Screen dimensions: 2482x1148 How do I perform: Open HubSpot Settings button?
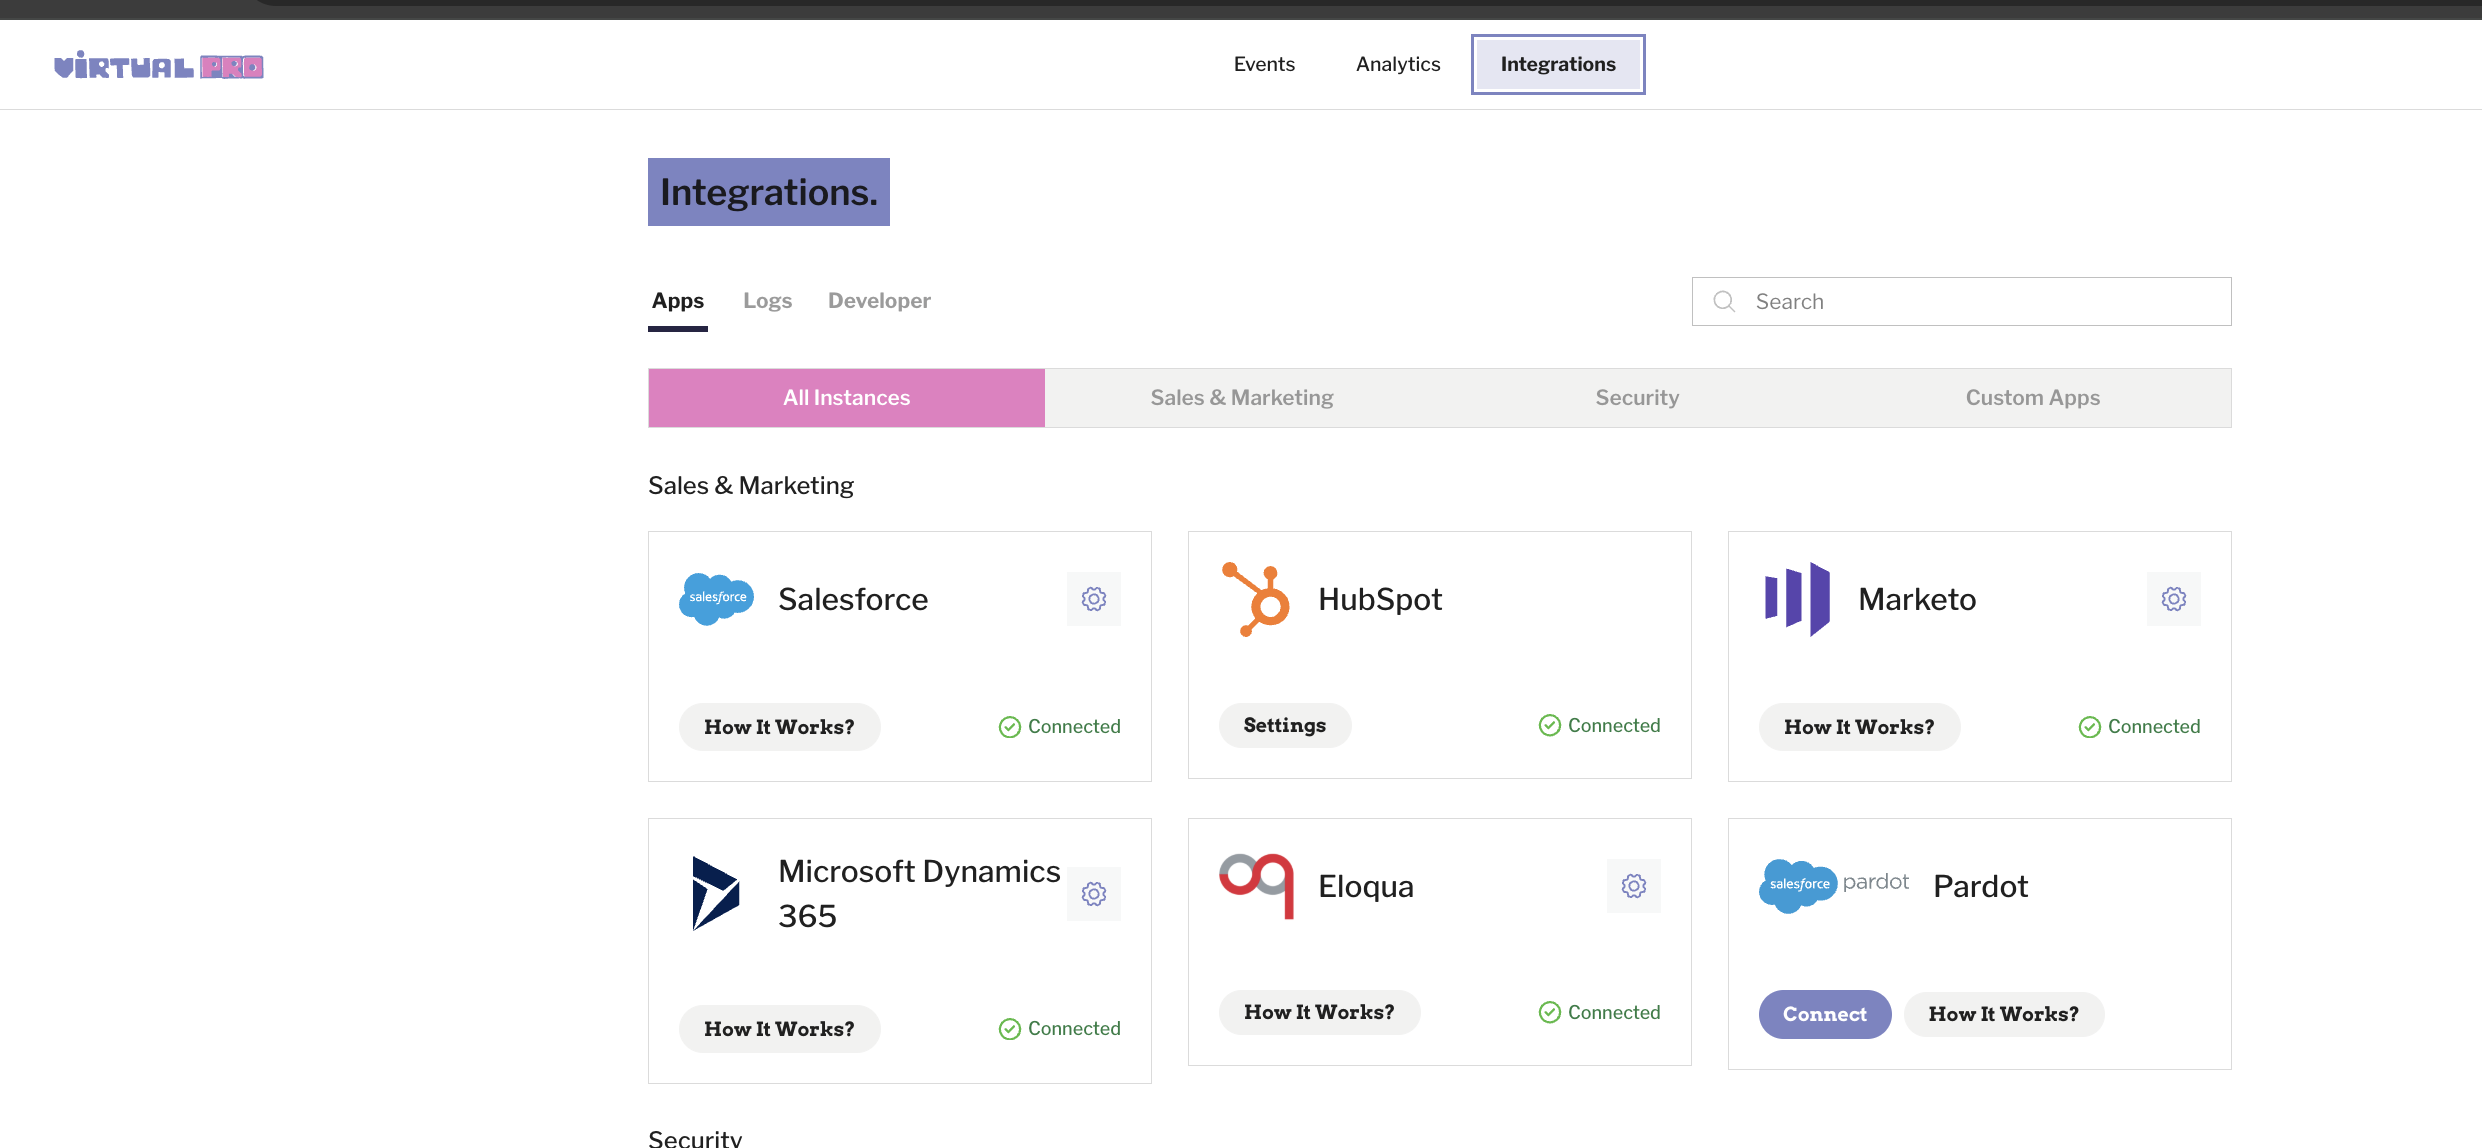[x=1285, y=725]
